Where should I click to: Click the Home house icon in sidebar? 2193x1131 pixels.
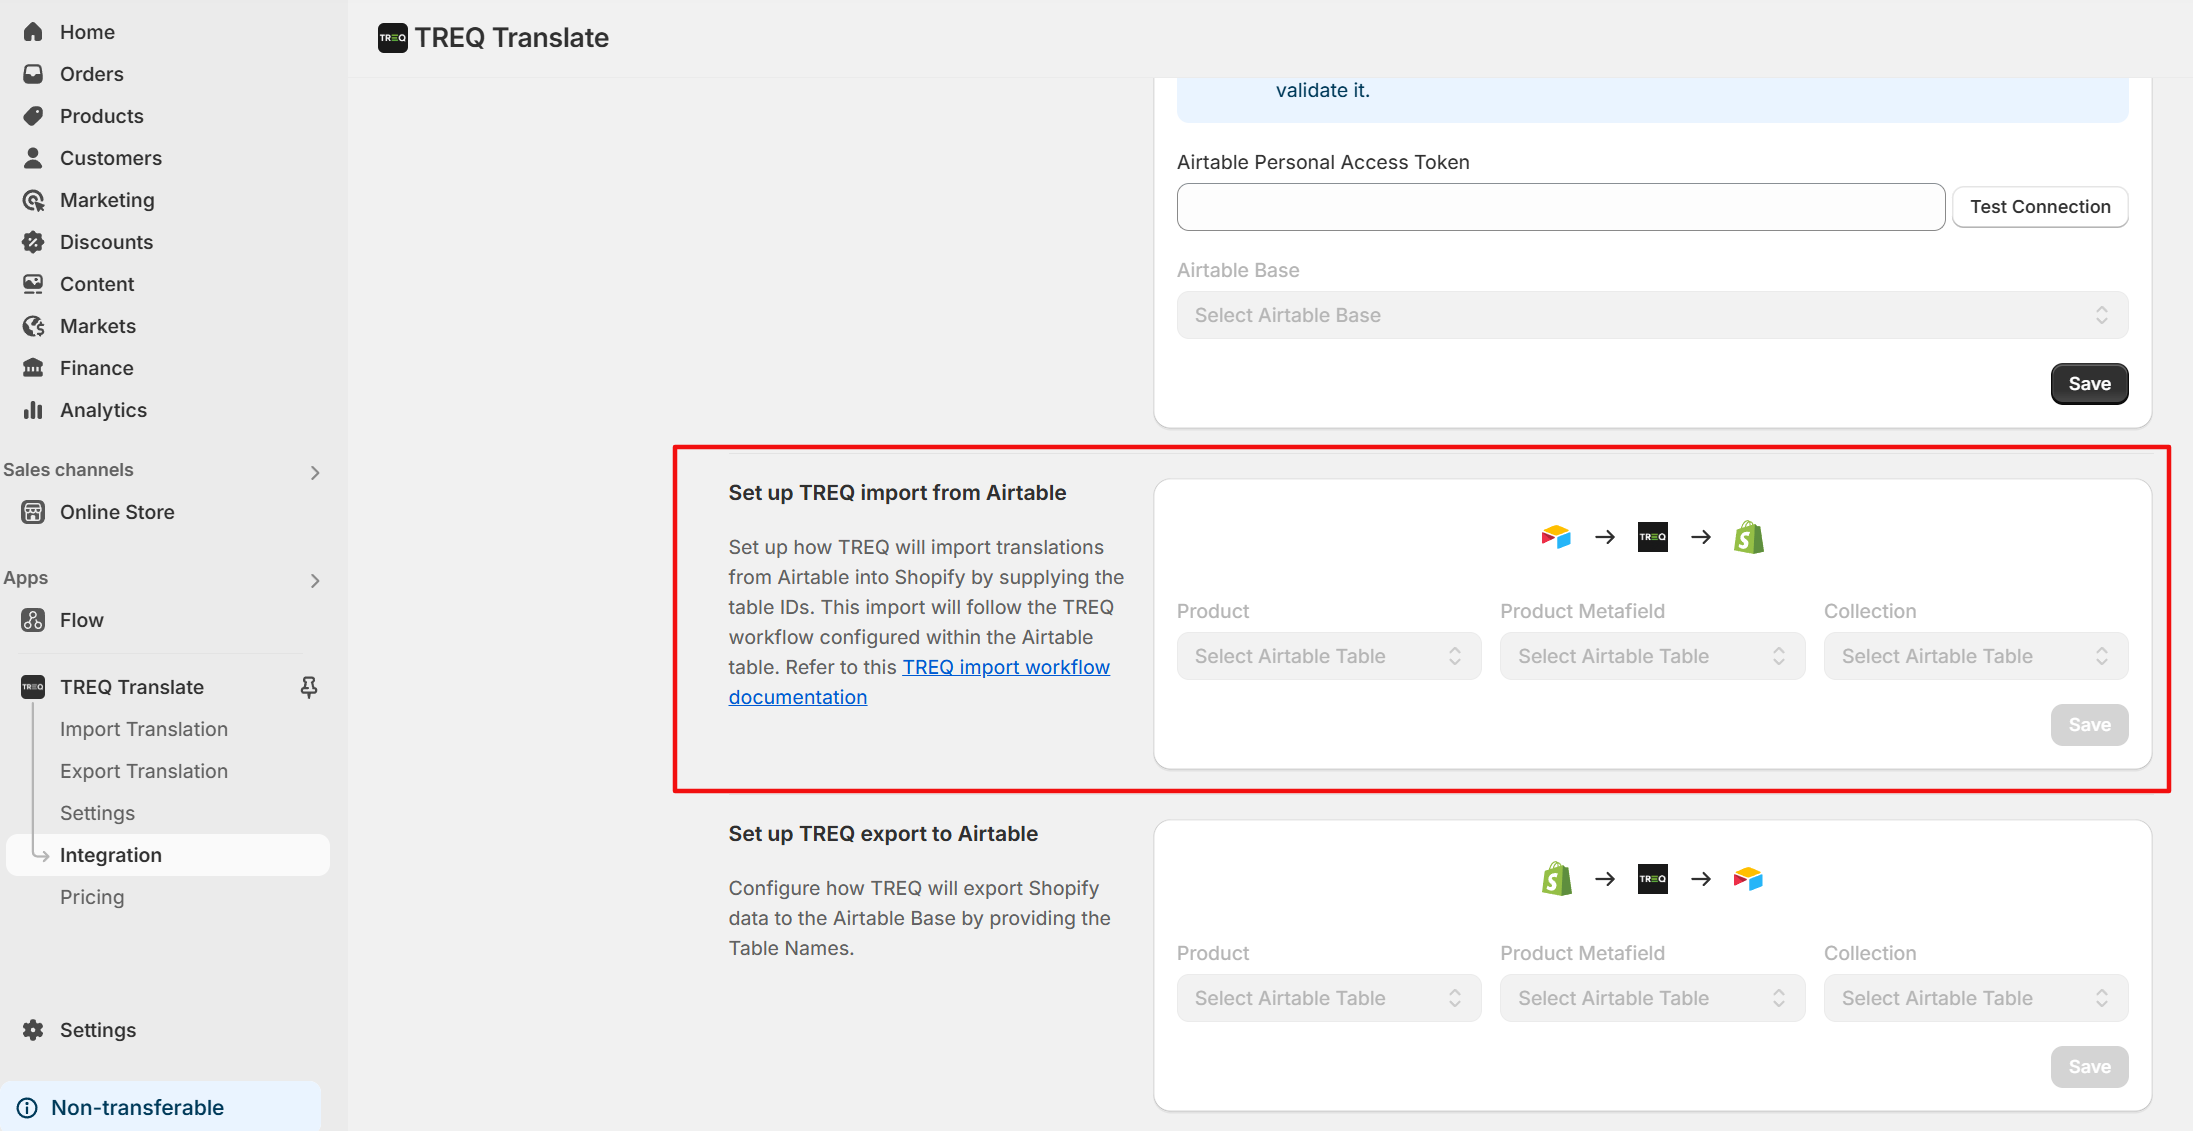point(33,32)
